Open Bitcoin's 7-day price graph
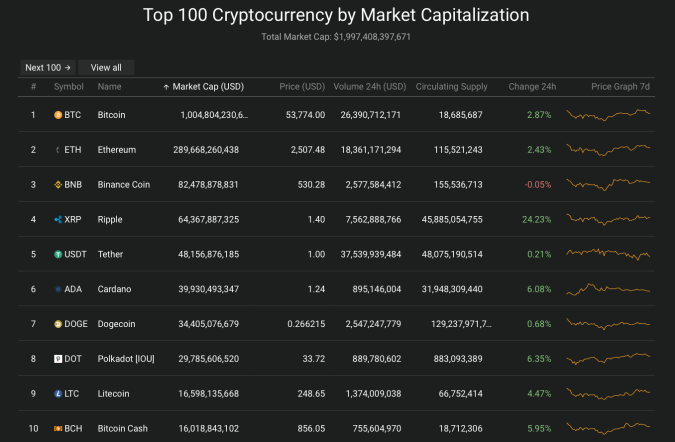 click(x=608, y=115)
